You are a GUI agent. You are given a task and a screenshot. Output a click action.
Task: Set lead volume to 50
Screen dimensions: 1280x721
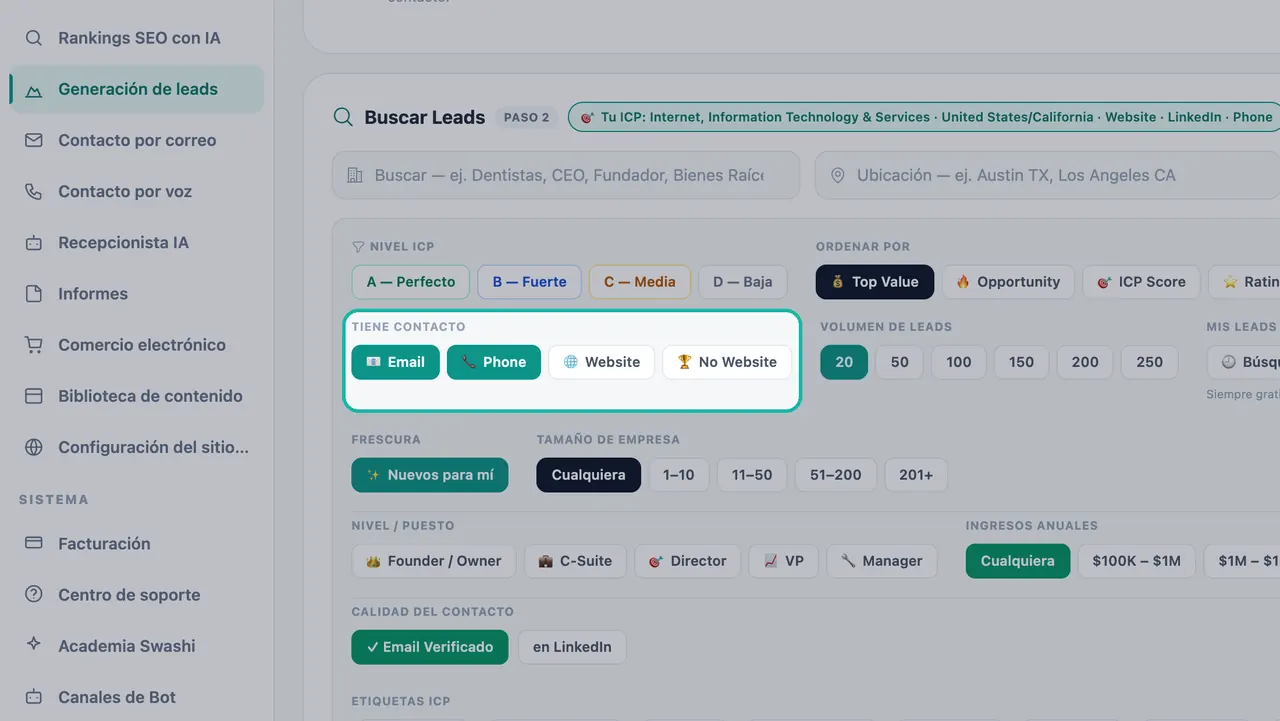[900, 362]
